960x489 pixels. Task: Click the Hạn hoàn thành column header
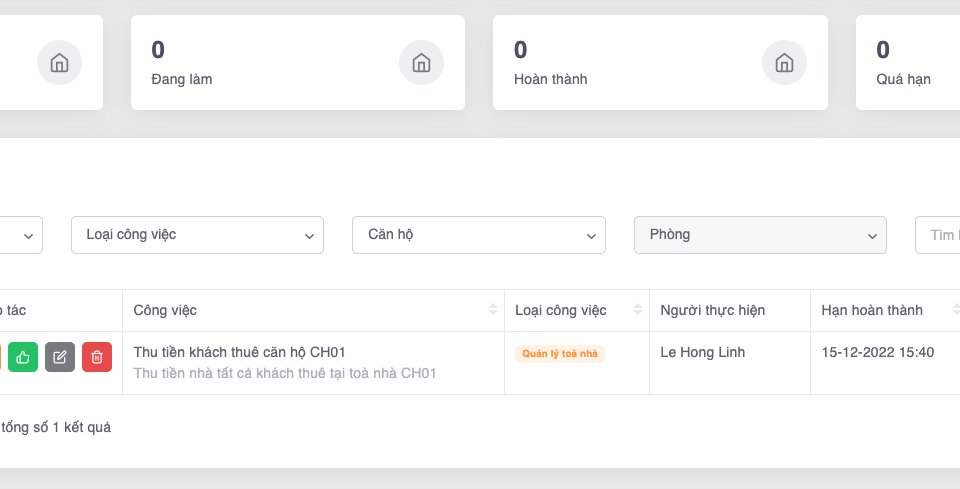tap(872, 310)
